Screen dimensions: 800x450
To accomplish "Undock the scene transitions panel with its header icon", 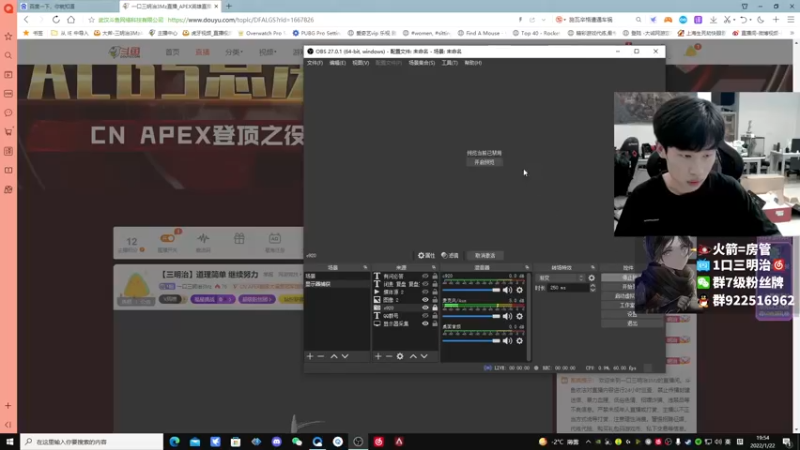I will [x=593, y=267].
